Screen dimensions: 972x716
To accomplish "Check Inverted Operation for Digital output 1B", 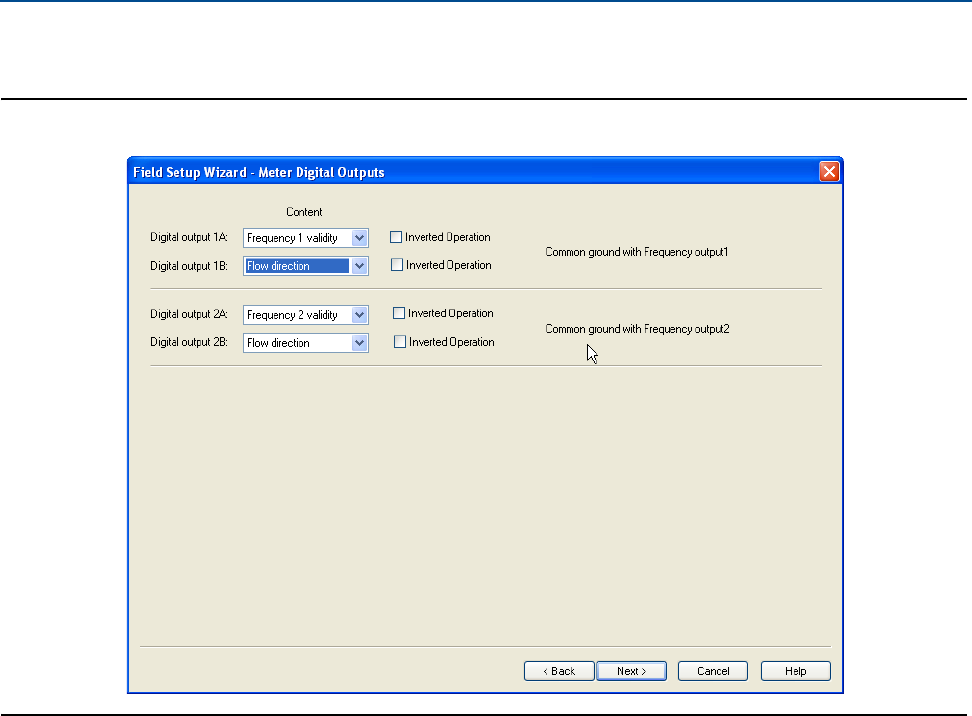I will pos(396,266).
